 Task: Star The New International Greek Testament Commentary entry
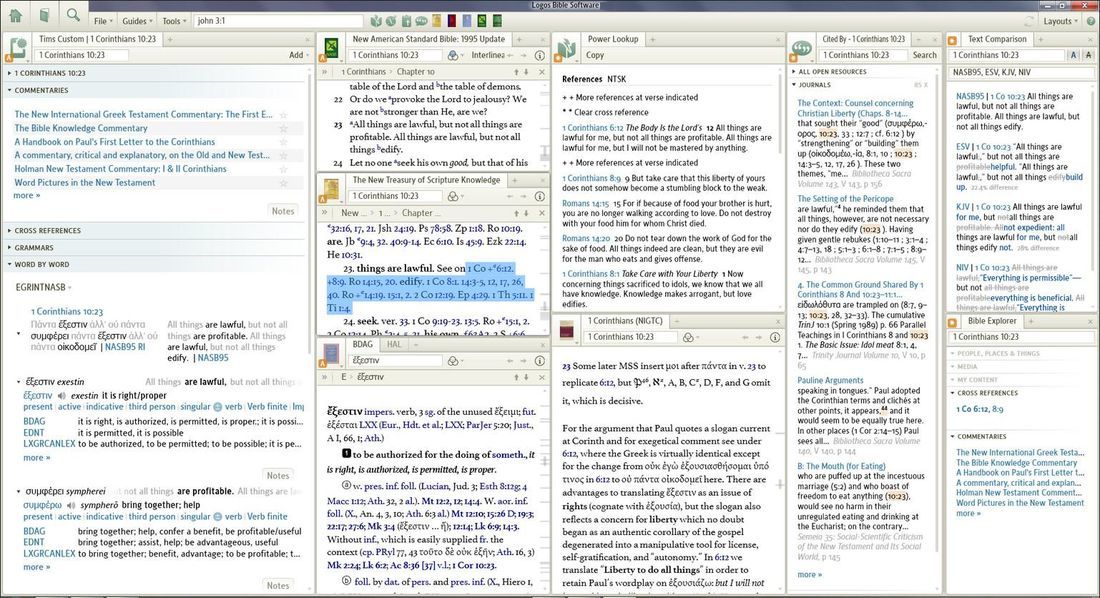click(x=283, y=114)
